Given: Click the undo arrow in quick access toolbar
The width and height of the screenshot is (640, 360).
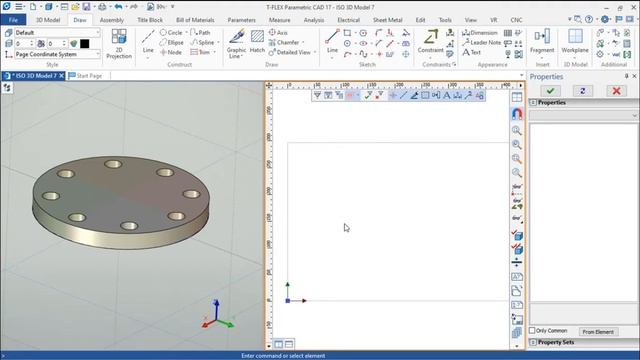Looking at the screenshot, I should tap(118, 7).
